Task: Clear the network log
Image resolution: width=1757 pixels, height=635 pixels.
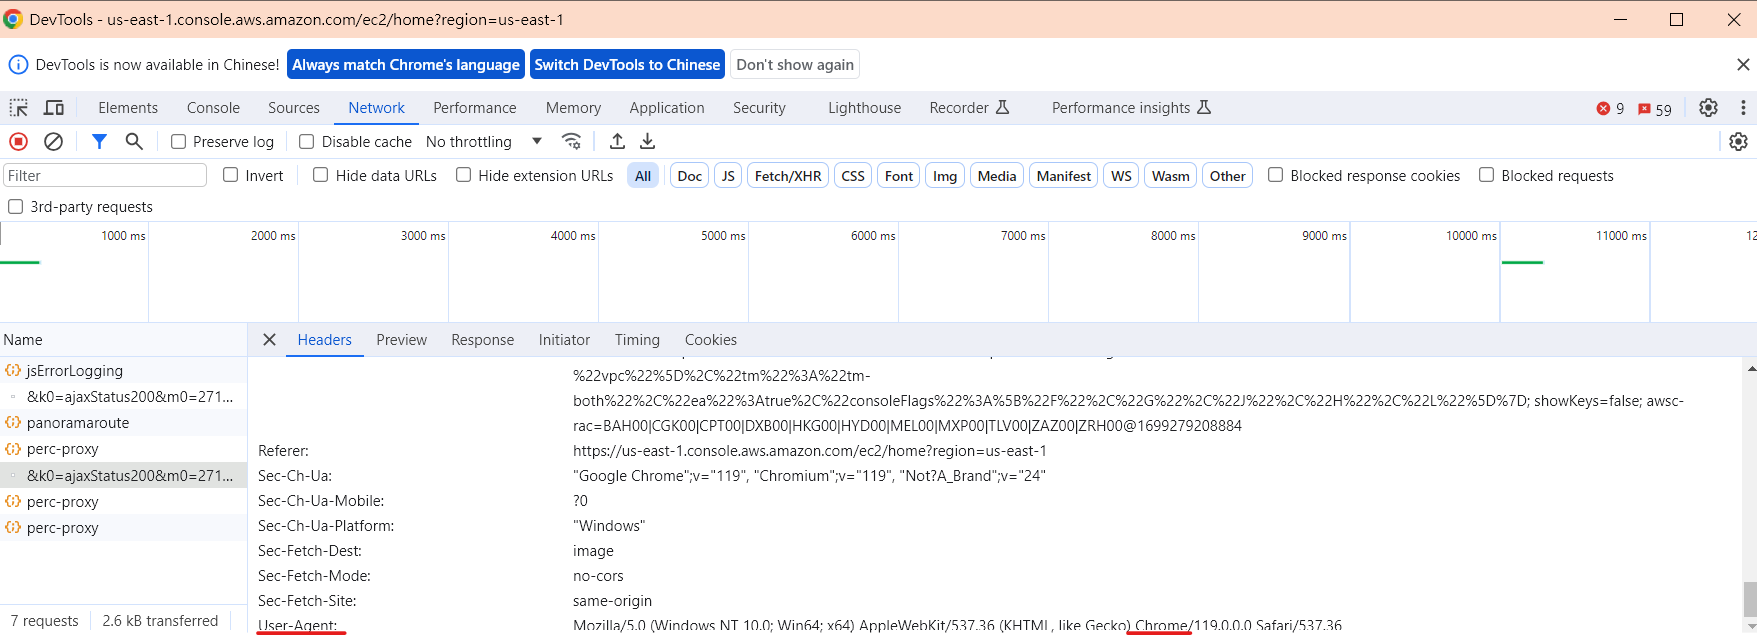Action: click(54, 142)
